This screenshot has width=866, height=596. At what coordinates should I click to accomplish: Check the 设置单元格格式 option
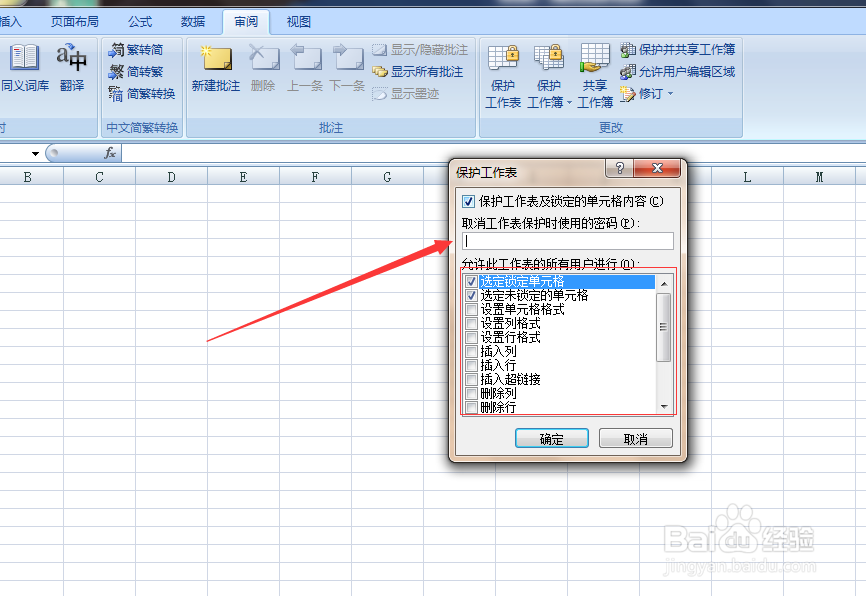(x=471, y=310)
